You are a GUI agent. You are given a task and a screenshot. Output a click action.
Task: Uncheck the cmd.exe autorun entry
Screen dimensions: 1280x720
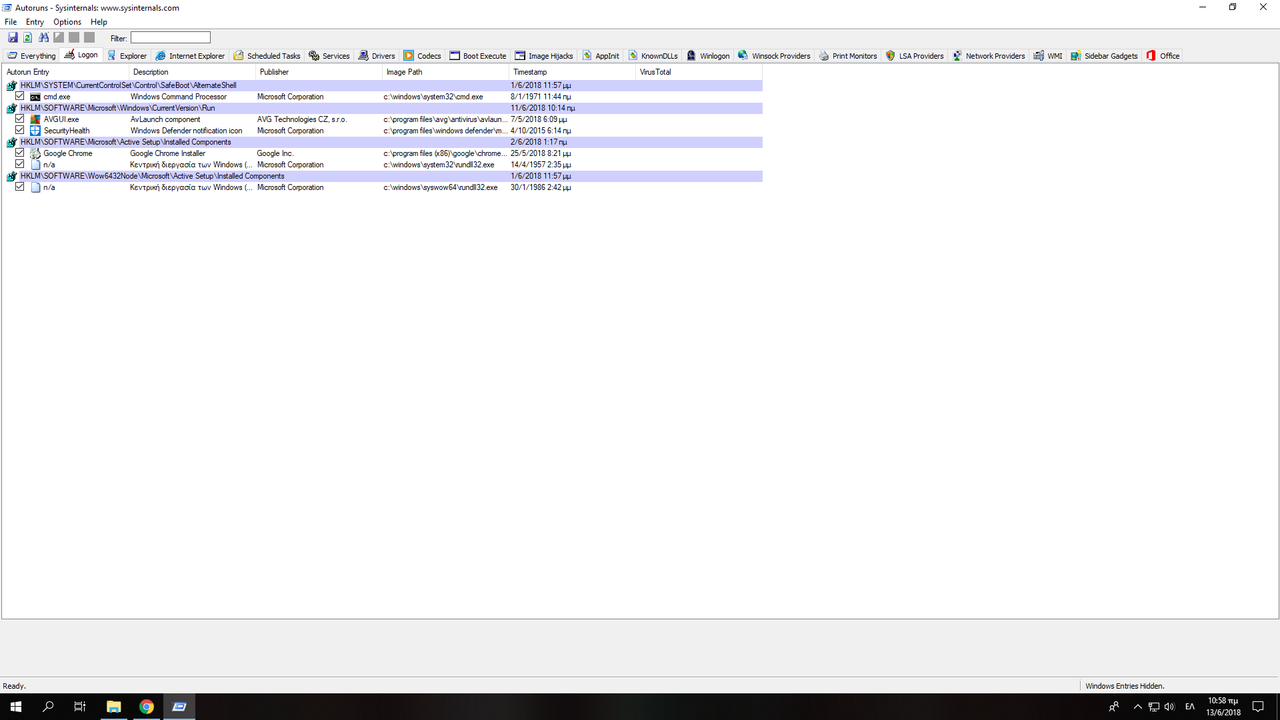[x=20, y=96]
